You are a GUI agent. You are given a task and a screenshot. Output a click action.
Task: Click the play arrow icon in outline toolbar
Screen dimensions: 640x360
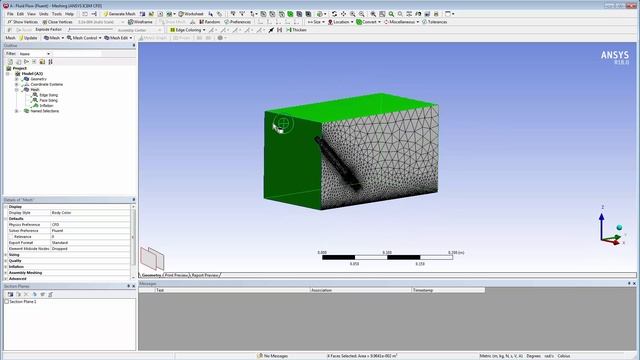click(x=26, y=62)
